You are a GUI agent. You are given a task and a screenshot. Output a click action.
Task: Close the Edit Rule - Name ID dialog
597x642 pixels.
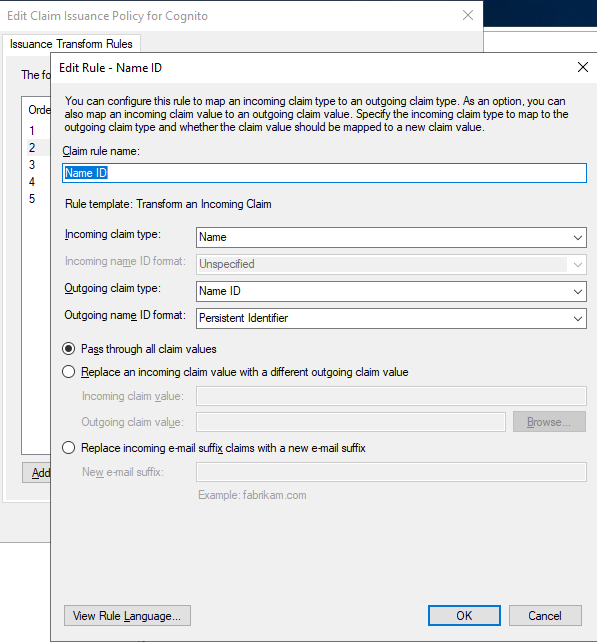pos(583,67)
